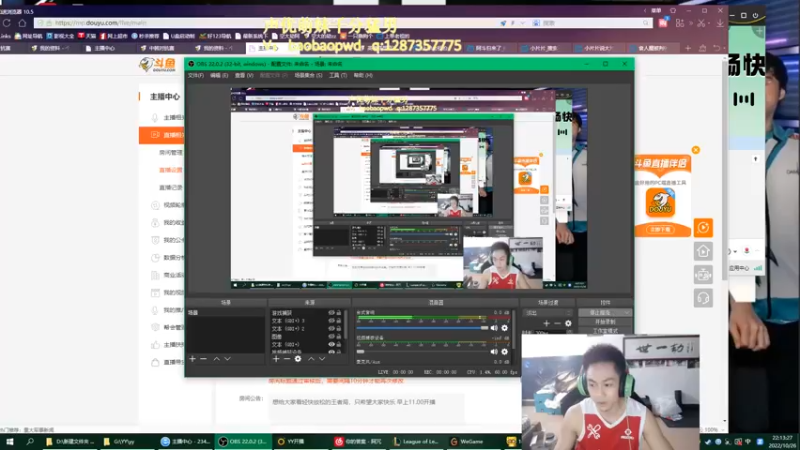Toggle visibility eye for 游戏捕获 source
The image size is (800, 450).
click(331, 313)
